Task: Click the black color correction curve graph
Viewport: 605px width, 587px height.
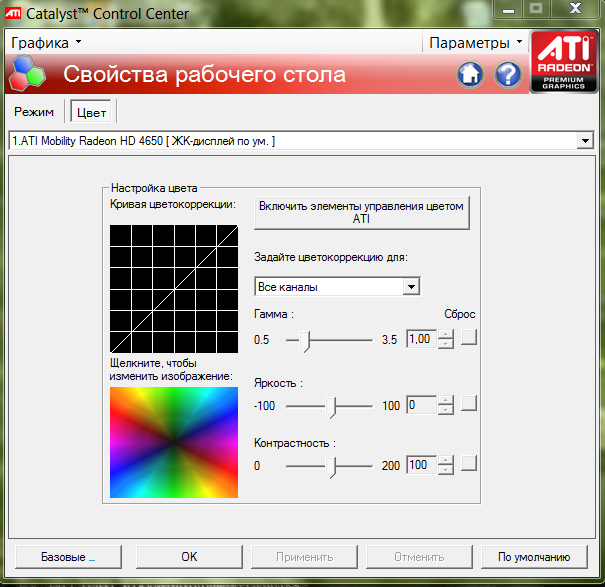Action: coord(174,289)
